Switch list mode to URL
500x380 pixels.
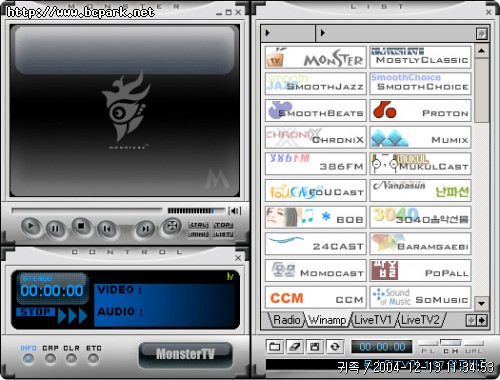[474, 347]
